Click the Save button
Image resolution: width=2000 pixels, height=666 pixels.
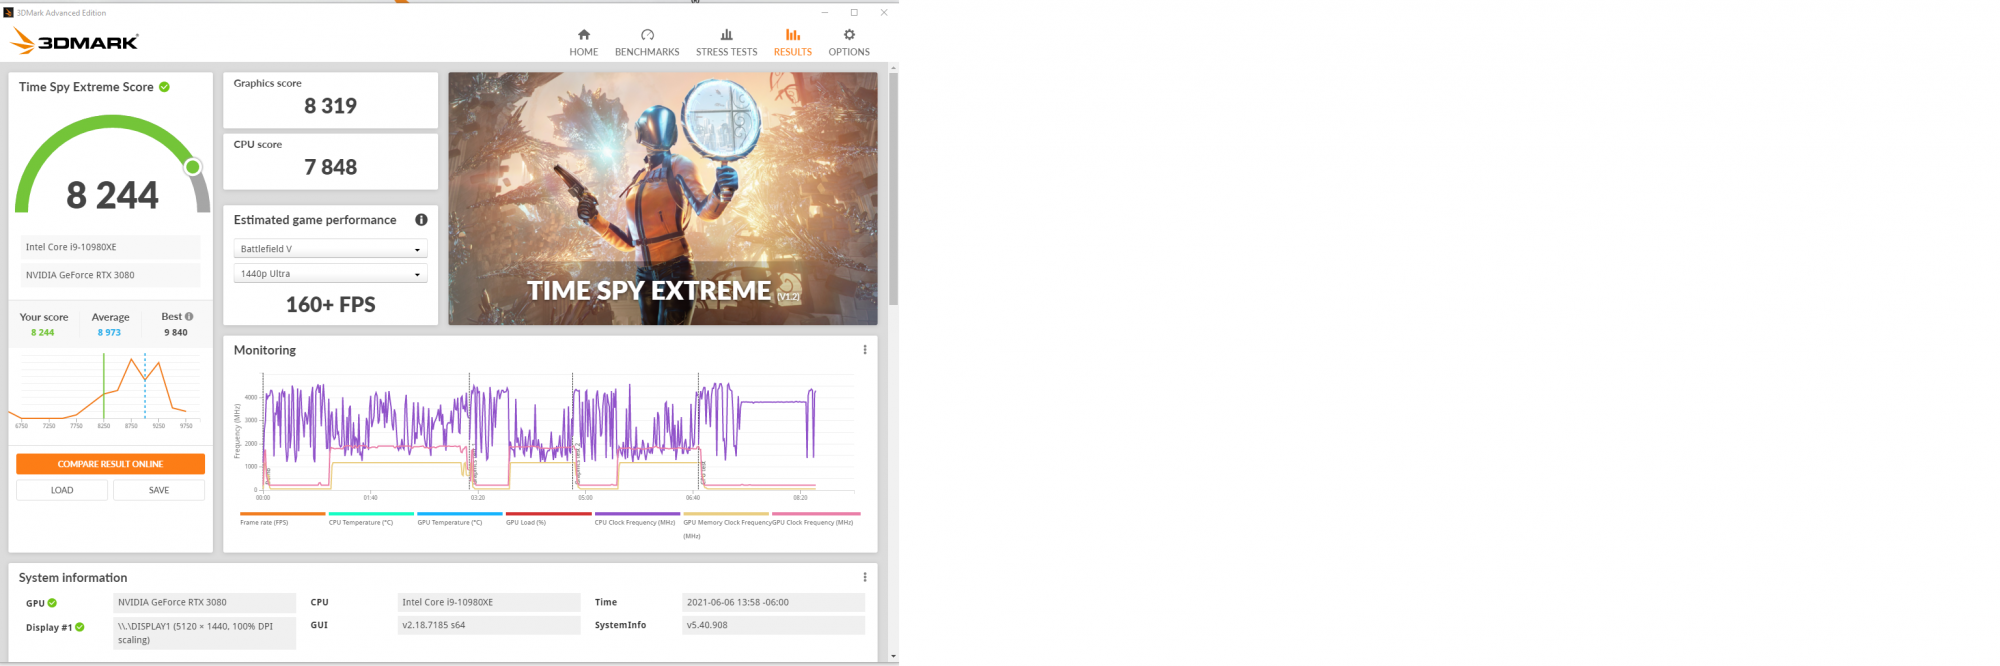click(x=159, y=490)
